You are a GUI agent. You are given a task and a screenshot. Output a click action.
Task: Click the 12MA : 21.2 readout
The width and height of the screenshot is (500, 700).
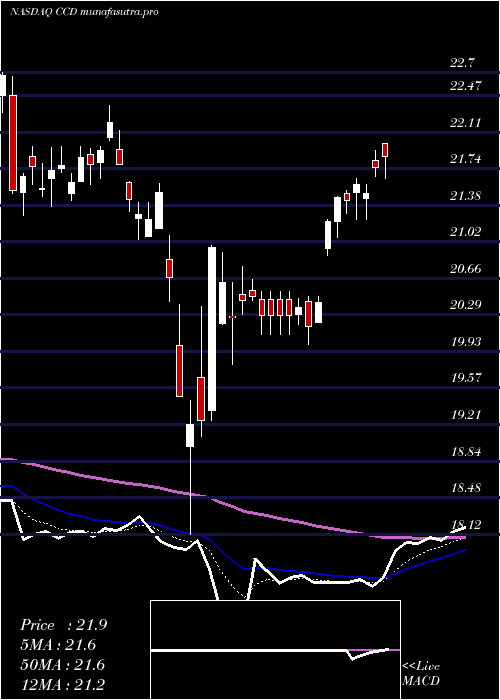click(x=62, y=684)
